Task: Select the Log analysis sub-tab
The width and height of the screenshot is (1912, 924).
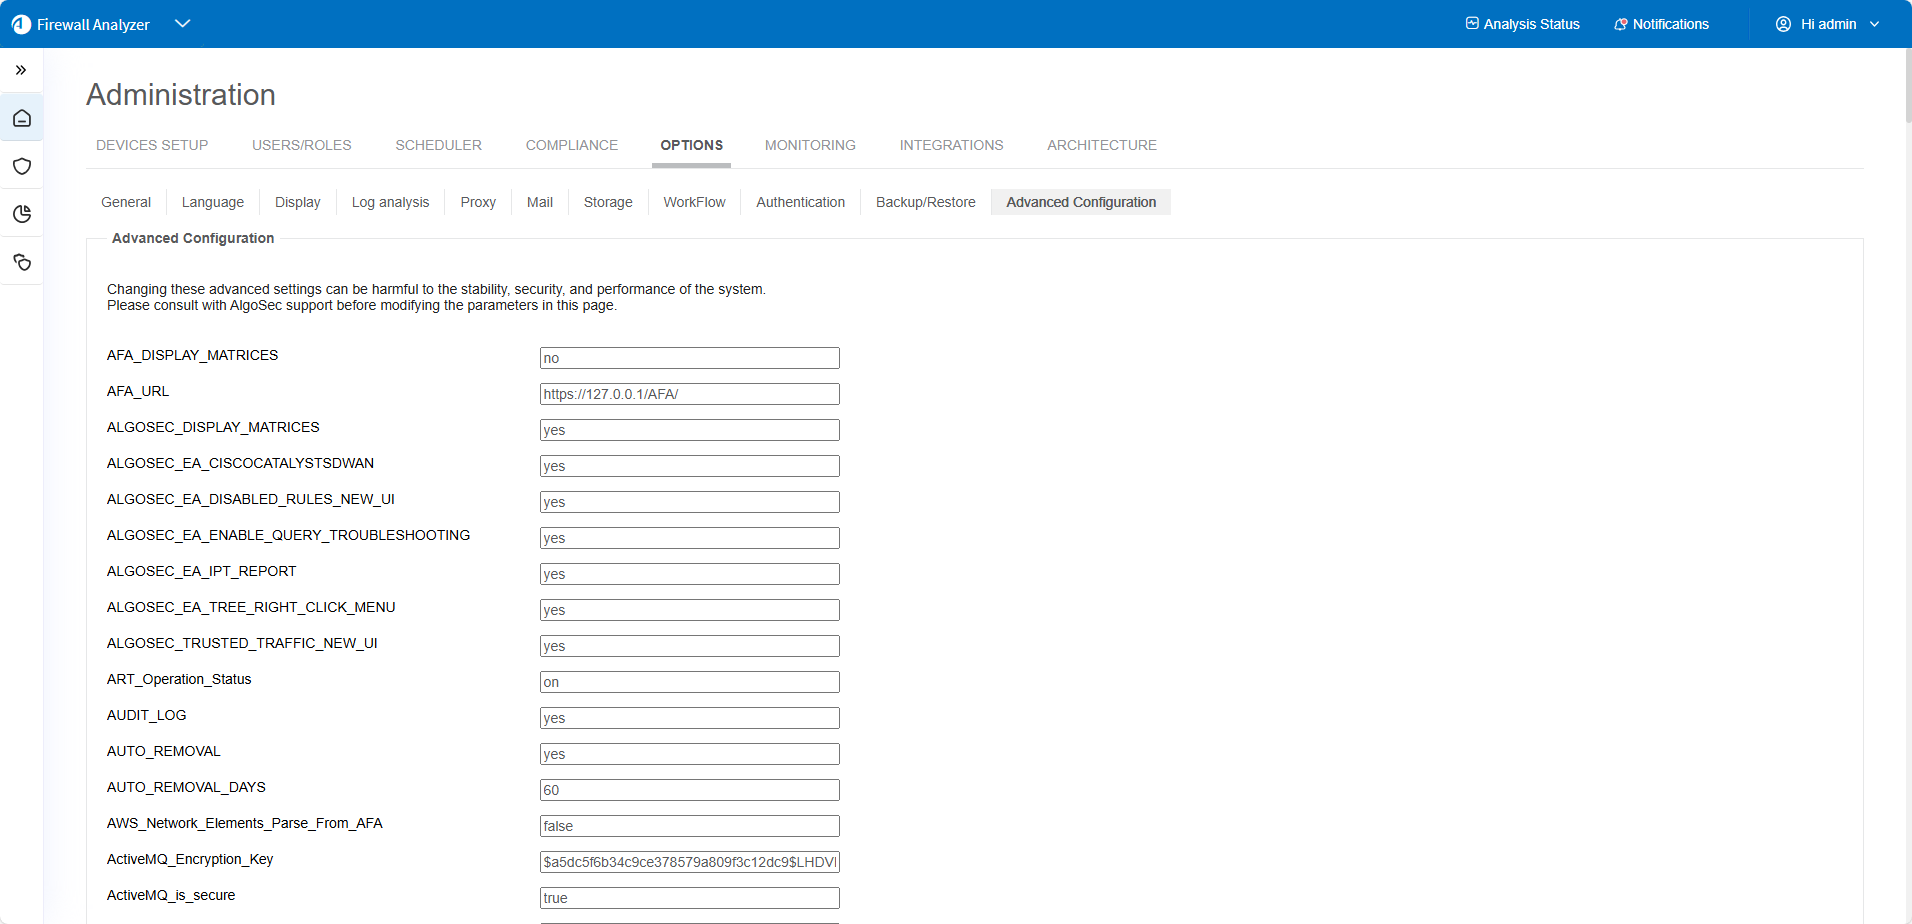Action: 390,202
